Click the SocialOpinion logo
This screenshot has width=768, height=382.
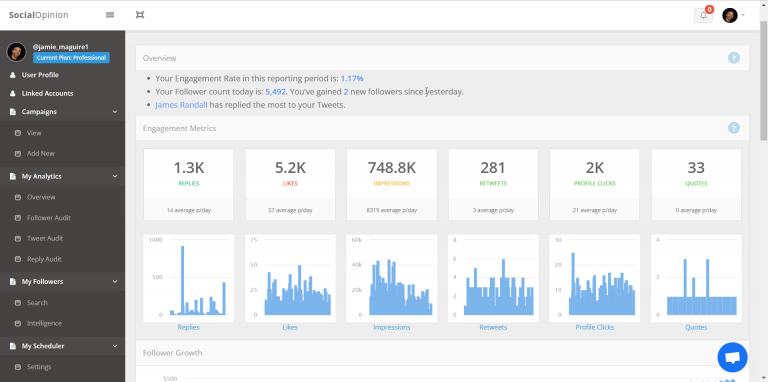tap(39, 15)
